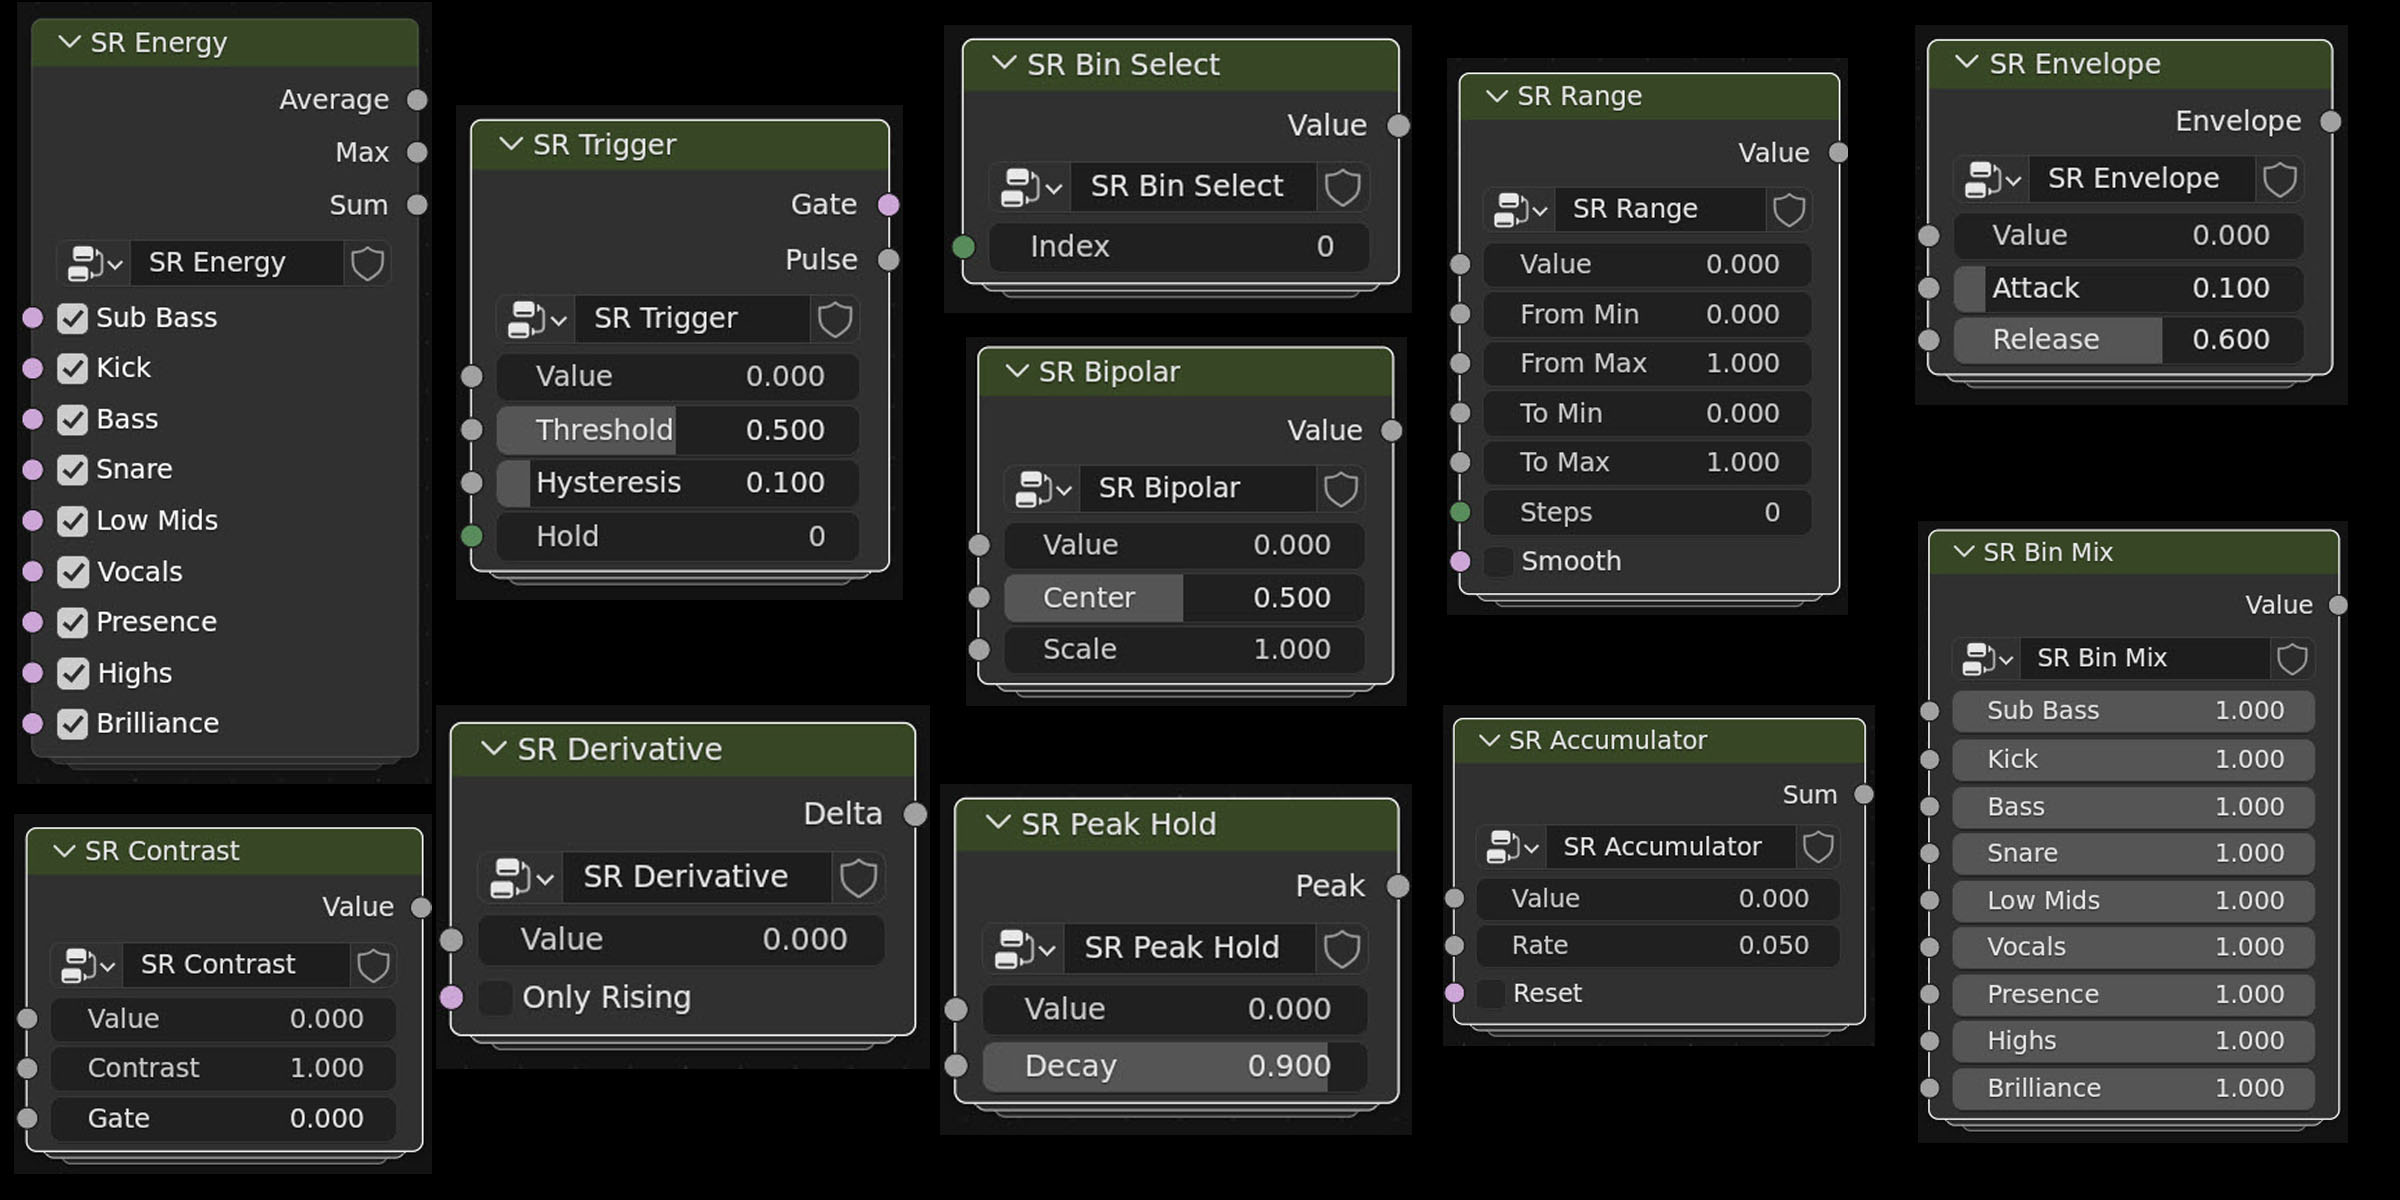
Task: Click the SR Envelope node group name field
Action: pos(2142,179)
